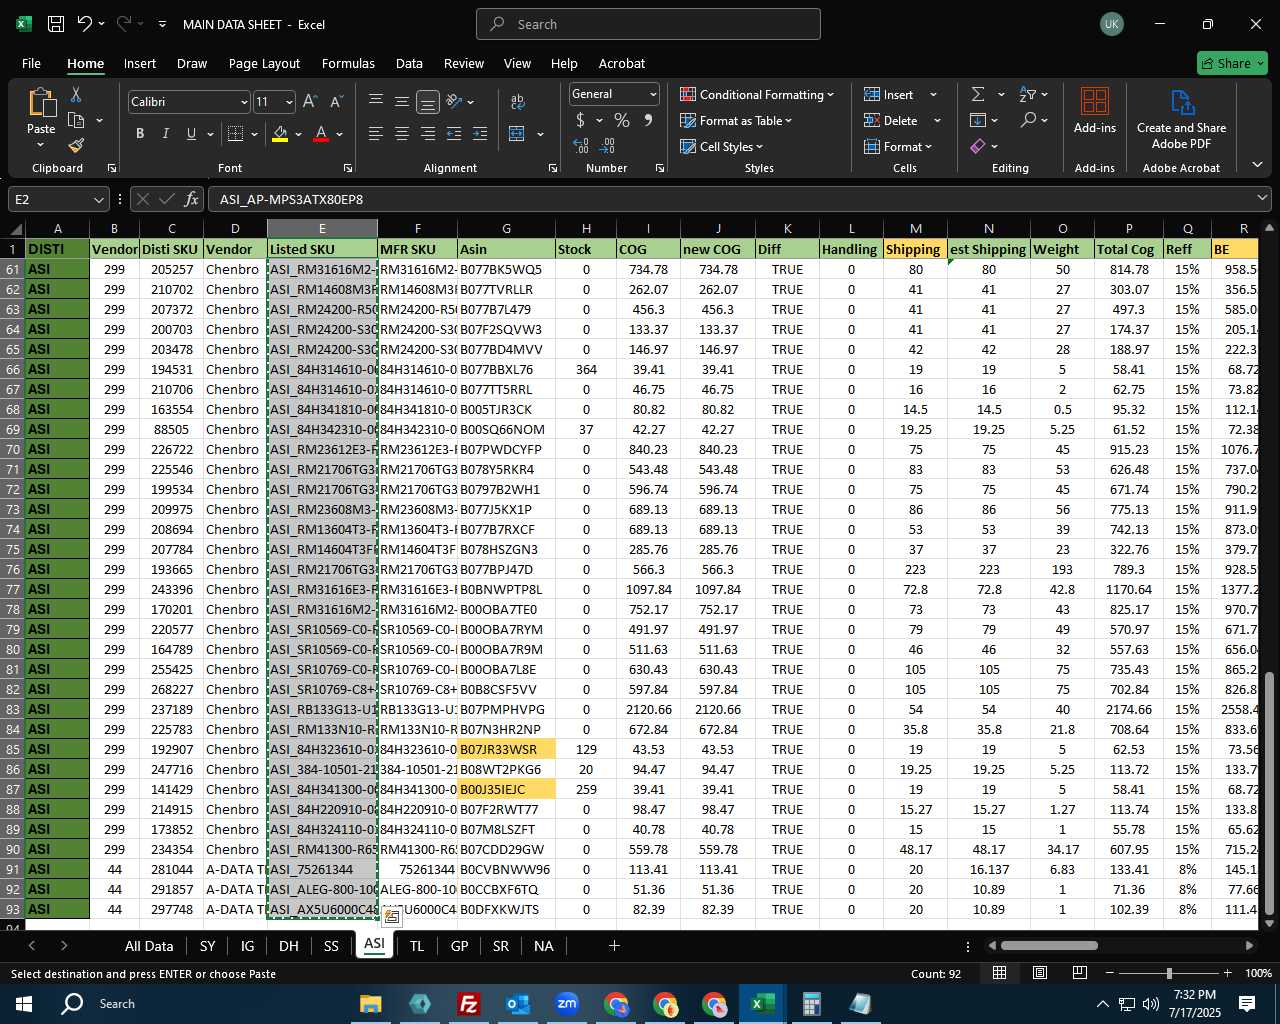Click the AutoSum sigma icon
The image size is (1280, 1024).
tap(978, 94)
